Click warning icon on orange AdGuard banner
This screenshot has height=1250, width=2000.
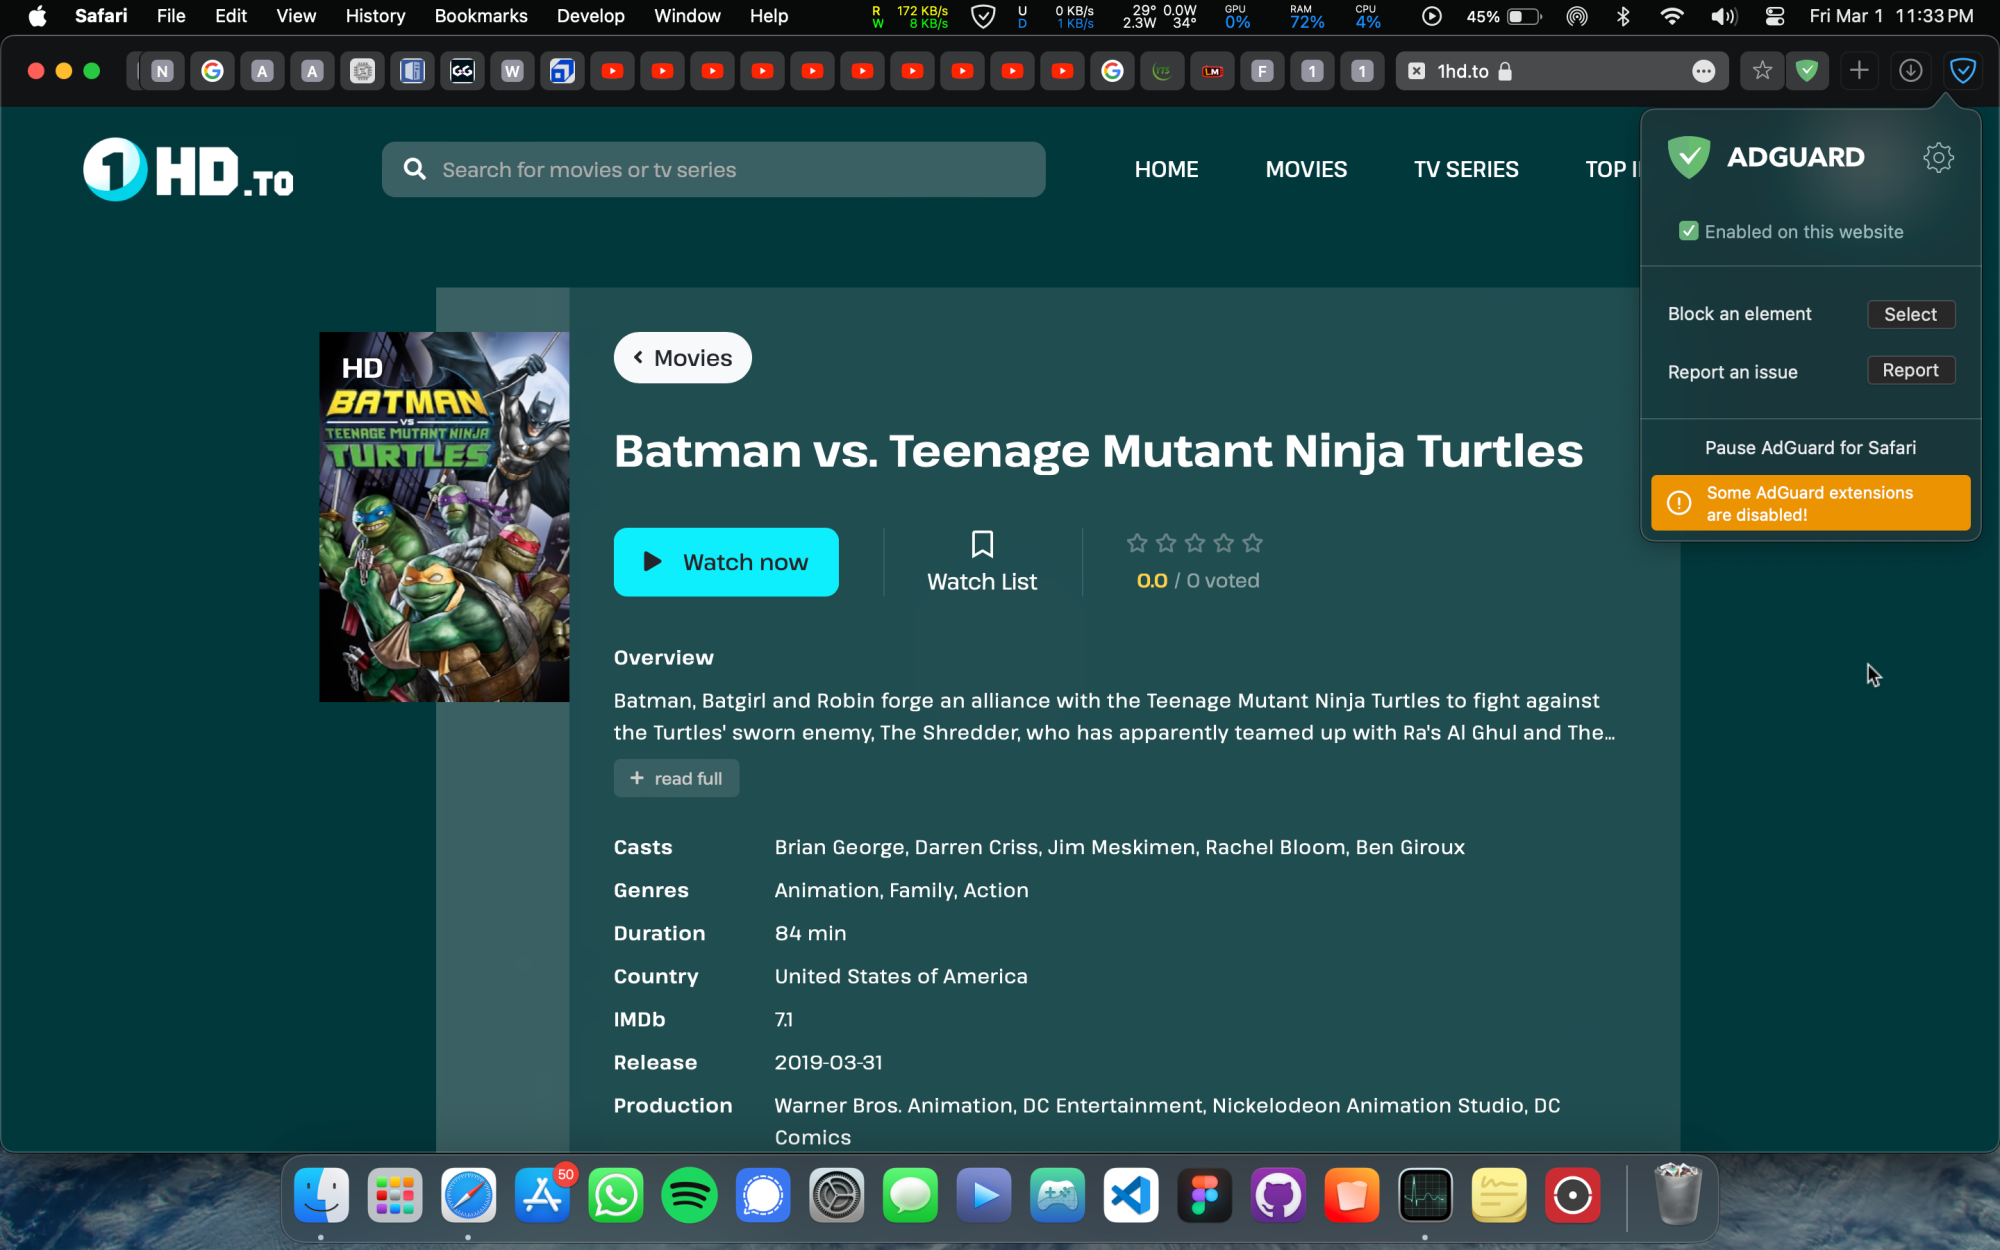1679,503
